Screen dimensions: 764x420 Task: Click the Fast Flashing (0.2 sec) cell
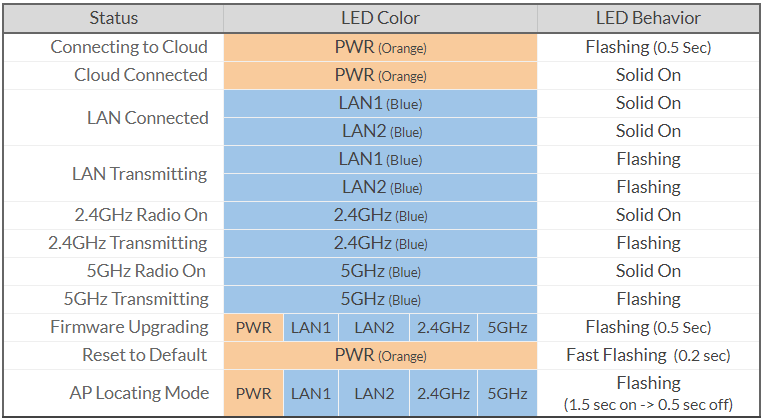(x=648, y=355)
